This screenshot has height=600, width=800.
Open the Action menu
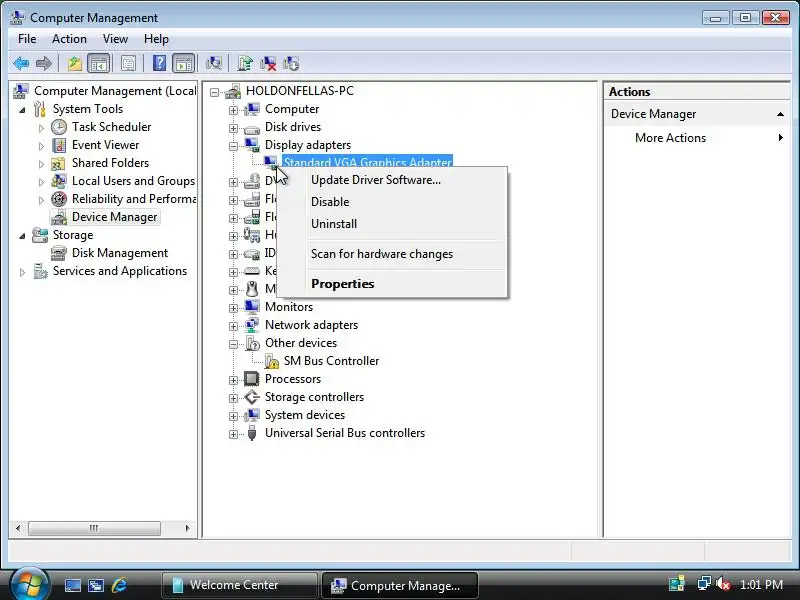click(x=69, y=39)
